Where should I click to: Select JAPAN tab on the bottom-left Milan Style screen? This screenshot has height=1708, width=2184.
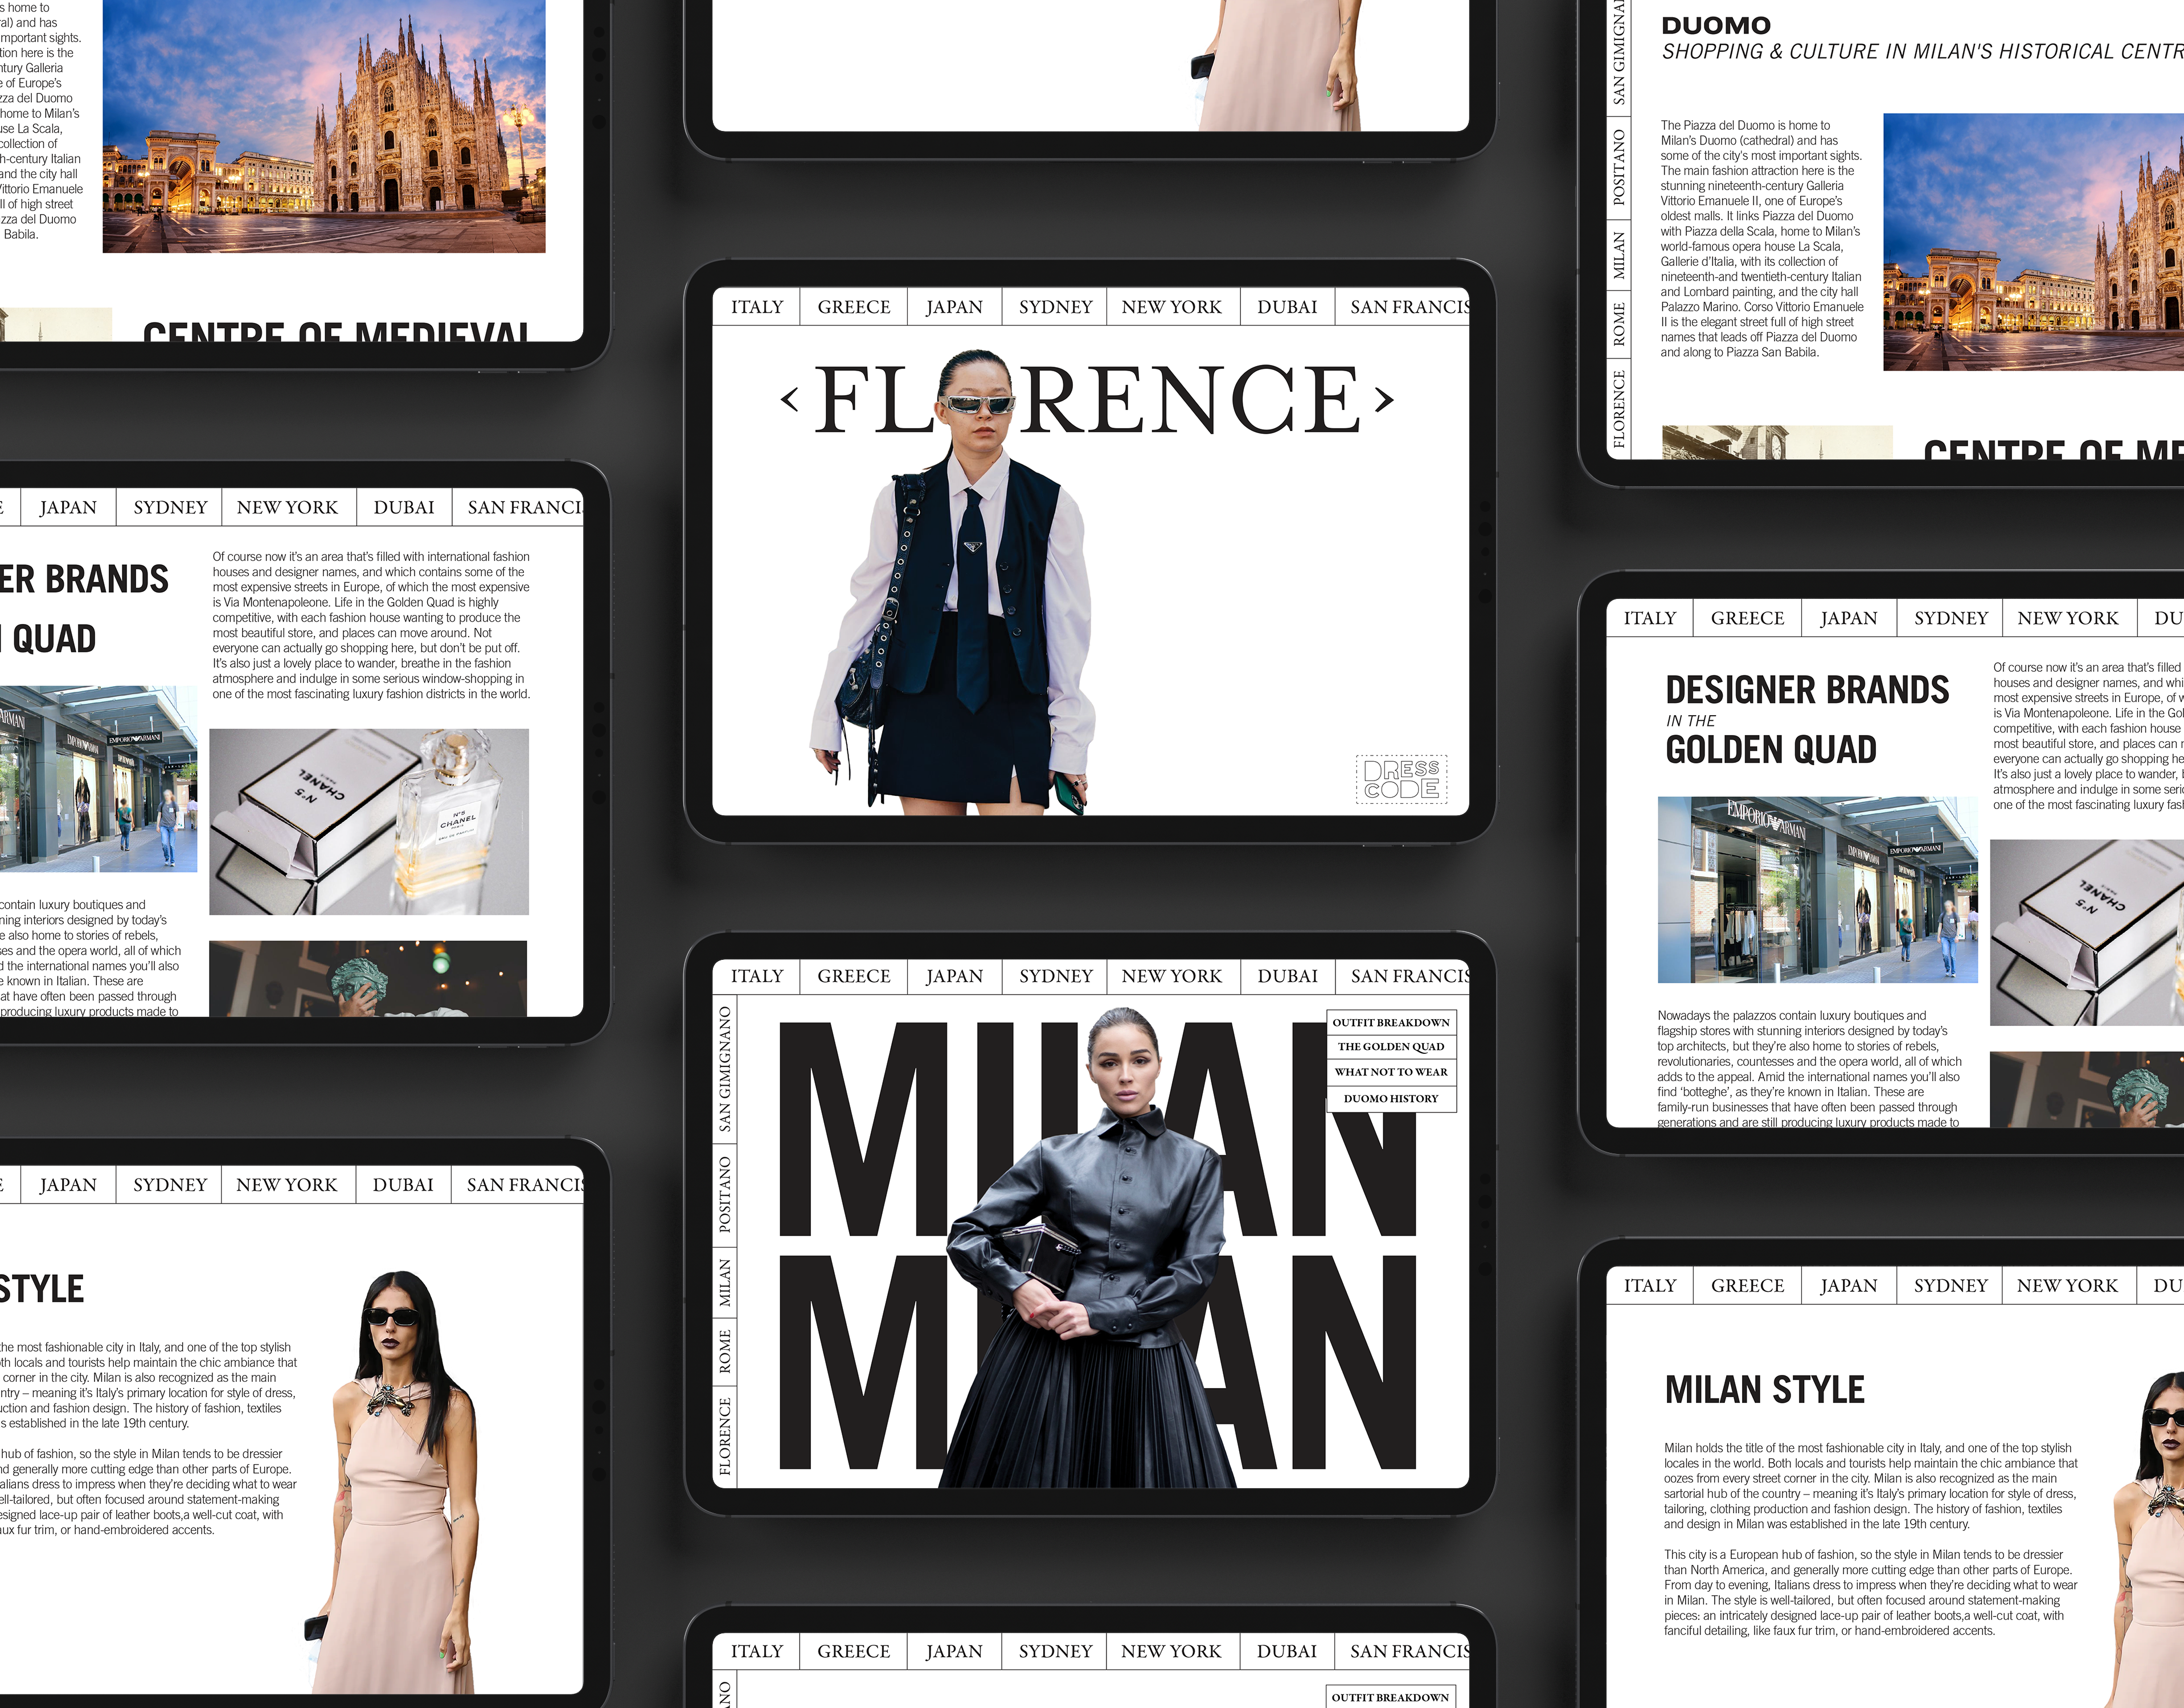[68, 1185]
